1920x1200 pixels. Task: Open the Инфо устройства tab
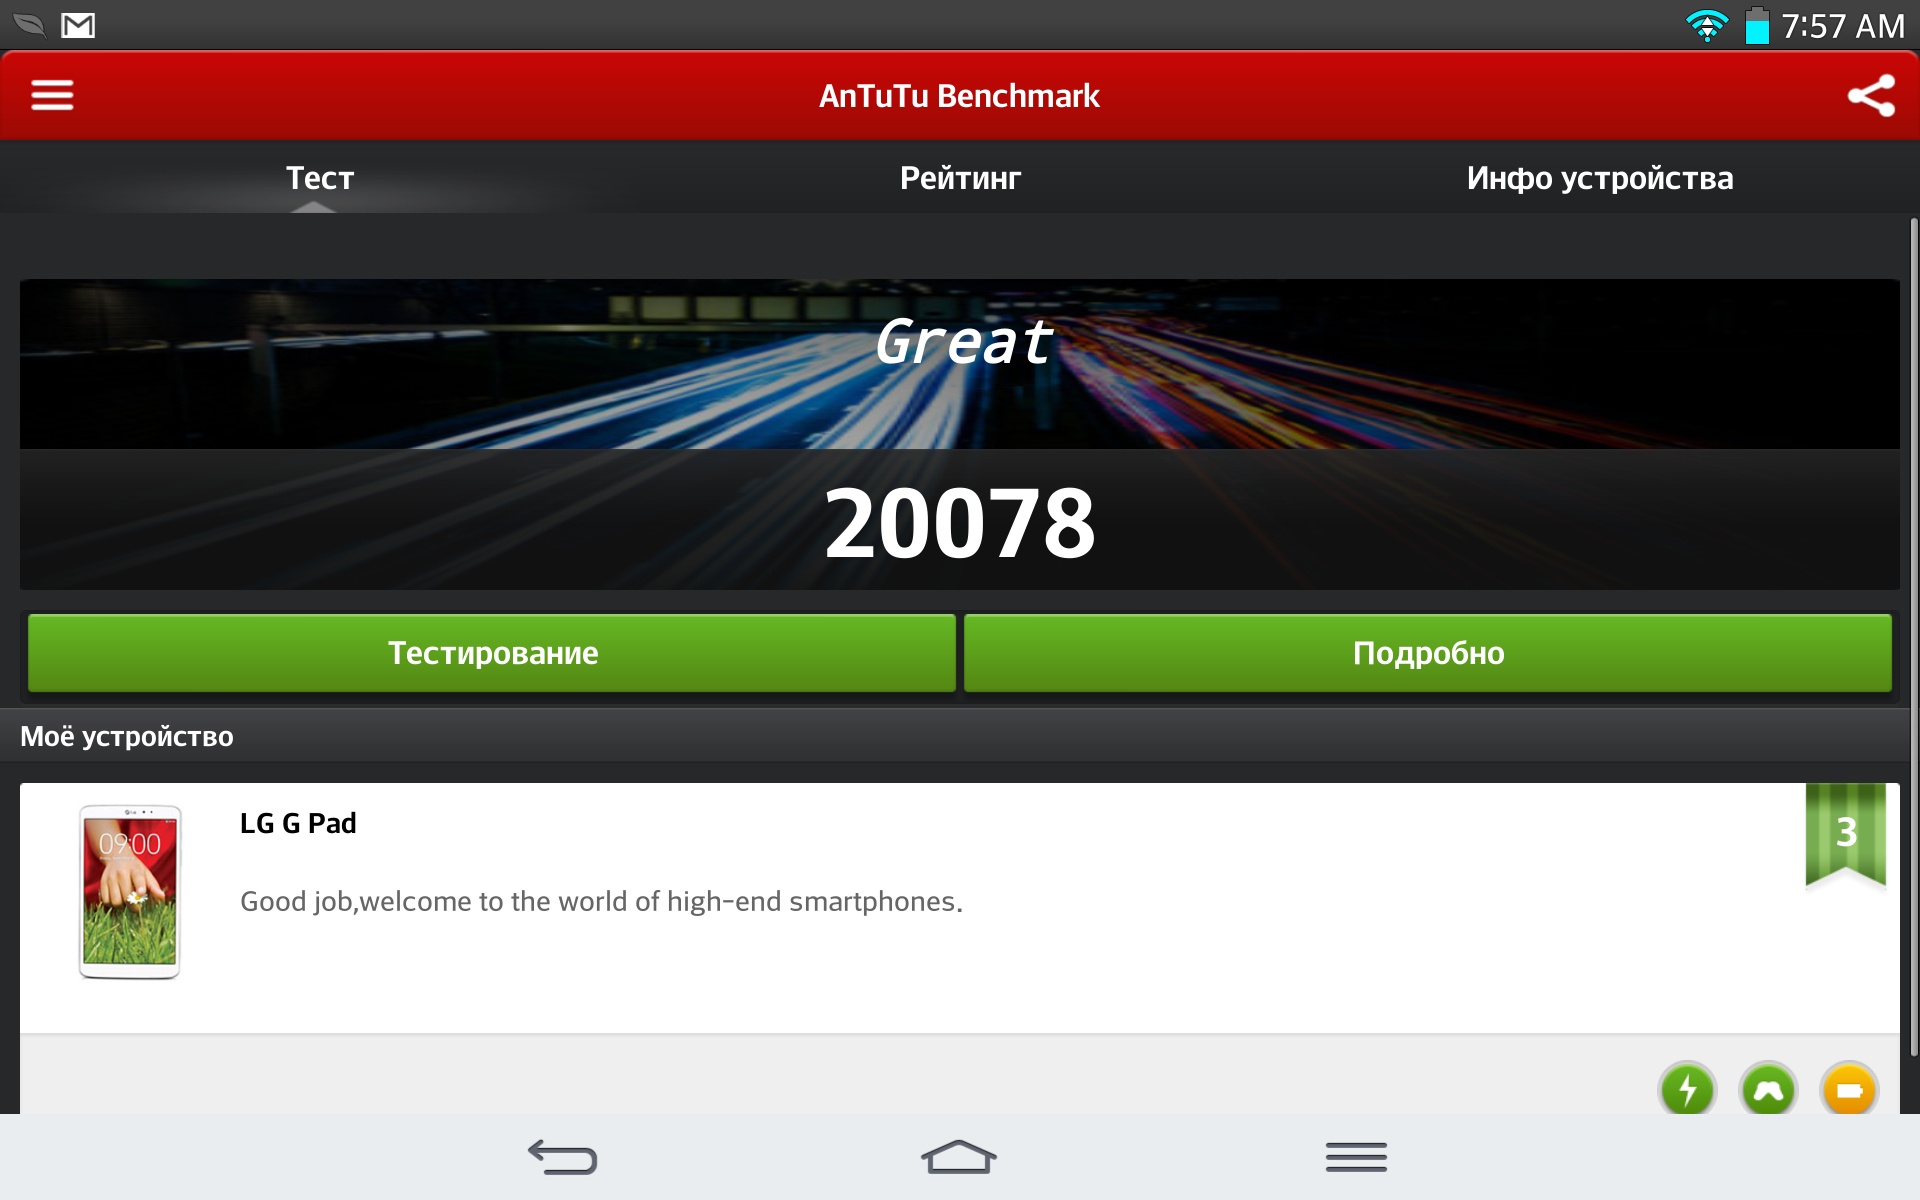click(x=1599, y=178)
